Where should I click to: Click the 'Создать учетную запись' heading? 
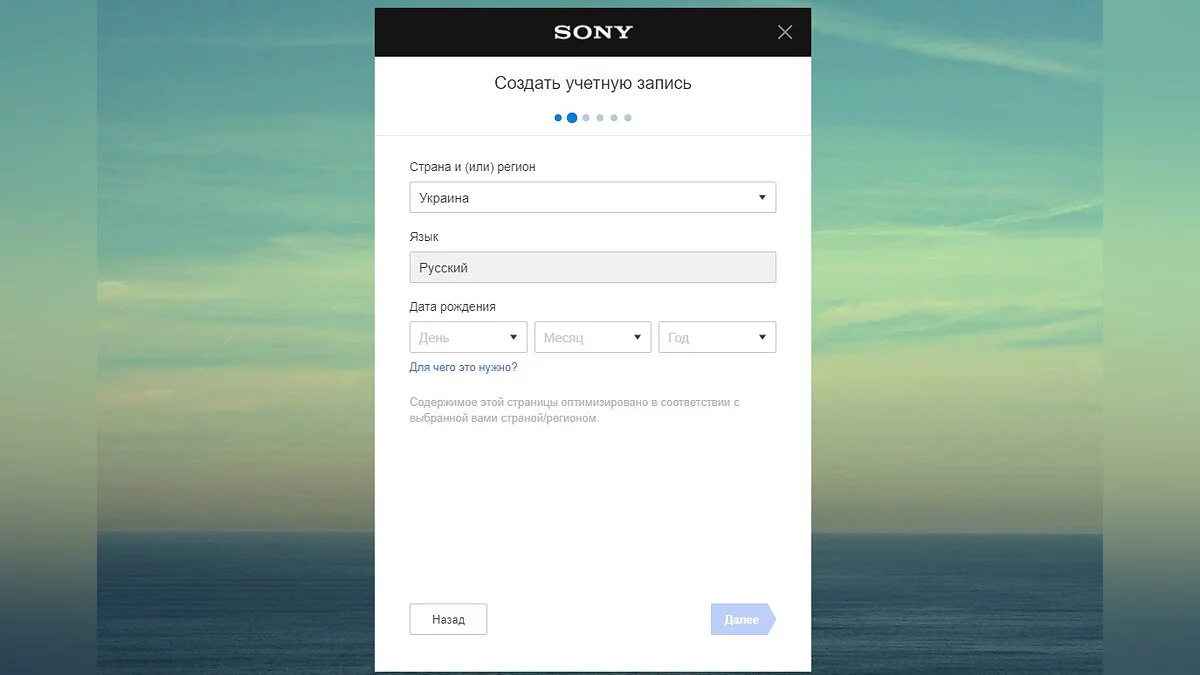(x=592, y=83)
